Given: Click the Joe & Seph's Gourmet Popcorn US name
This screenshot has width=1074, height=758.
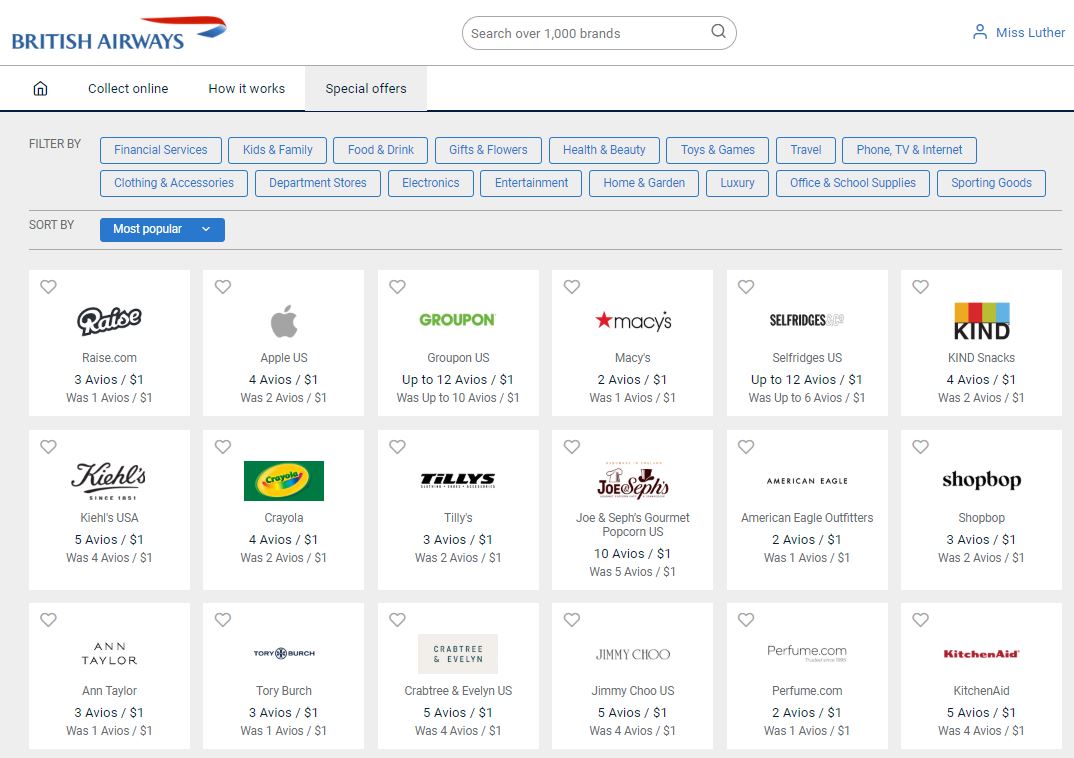Looking at the screenshot, I should tap(633, 525).
